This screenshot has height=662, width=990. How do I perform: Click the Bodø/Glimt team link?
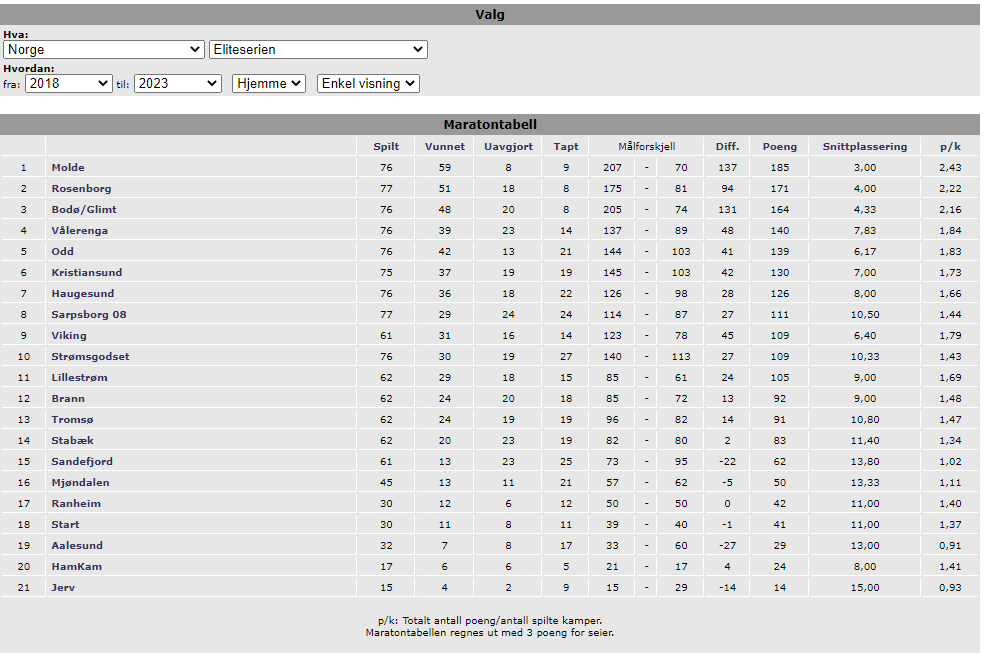point(84,209)
